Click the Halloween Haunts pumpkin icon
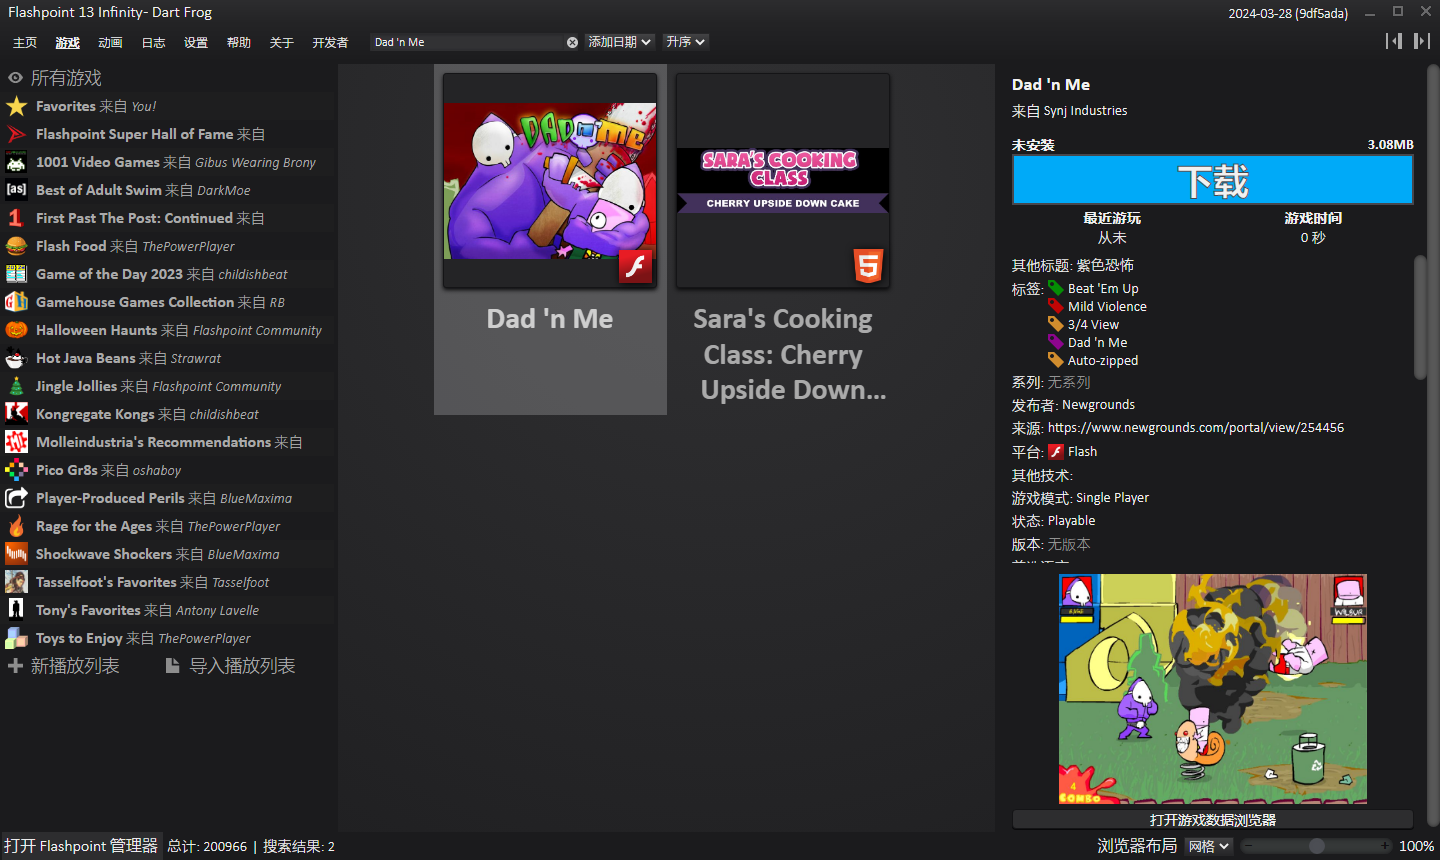The image size is (1440, 860). [16, 330]
